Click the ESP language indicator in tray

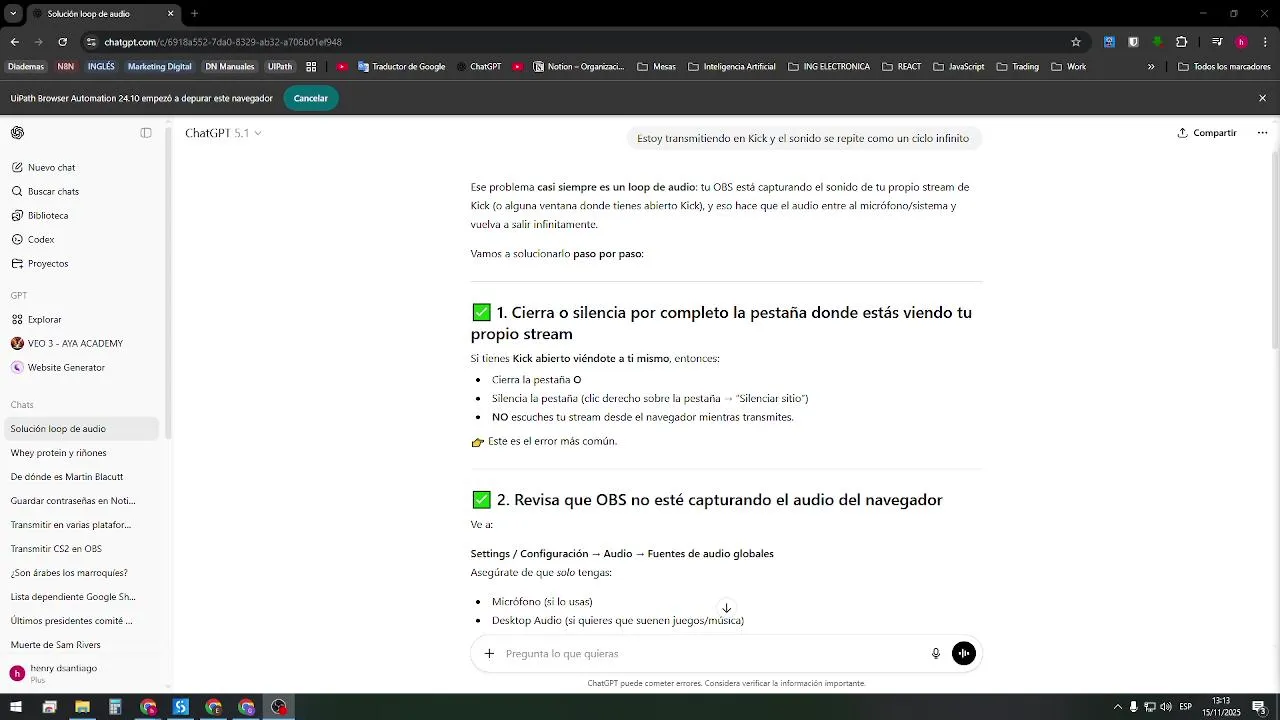point(1185,707)
